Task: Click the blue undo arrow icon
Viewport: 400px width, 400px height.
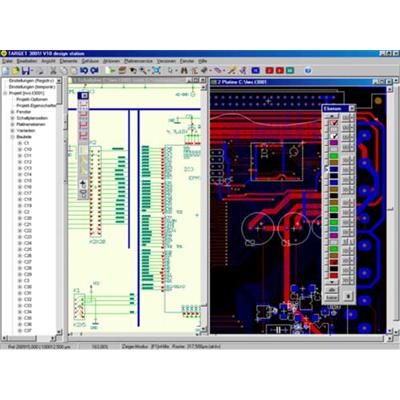Action: [84, 71]
